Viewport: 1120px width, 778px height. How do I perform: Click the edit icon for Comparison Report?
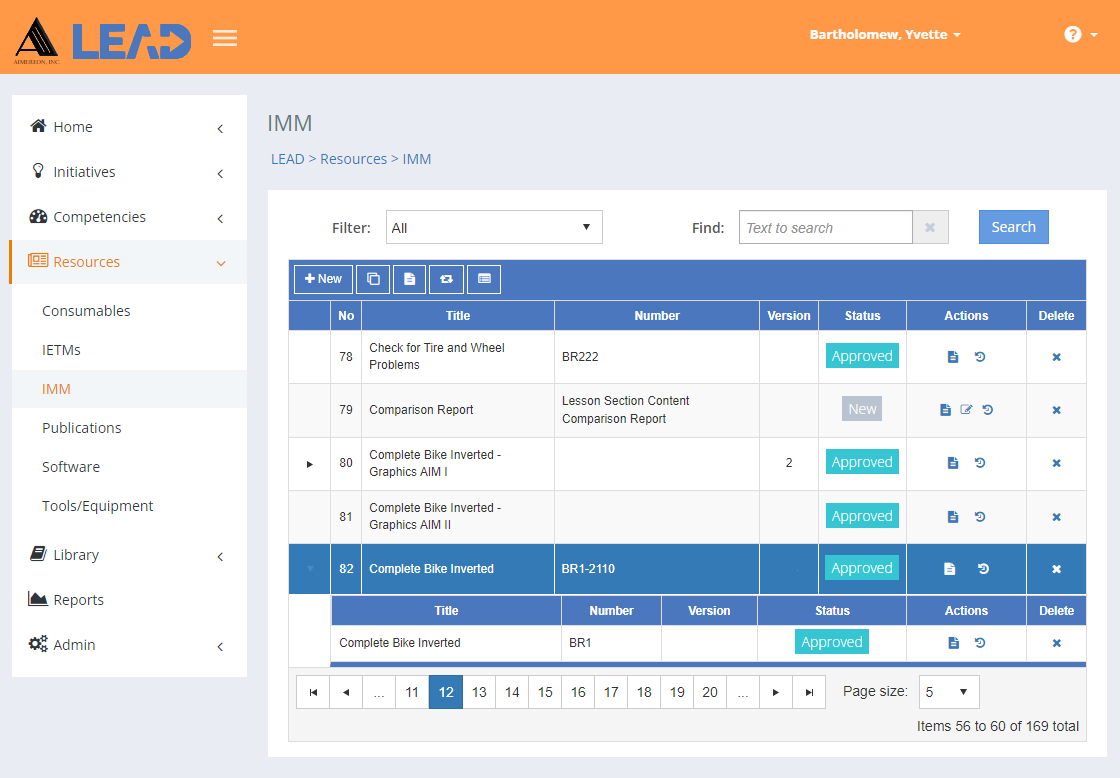(966, 410)
